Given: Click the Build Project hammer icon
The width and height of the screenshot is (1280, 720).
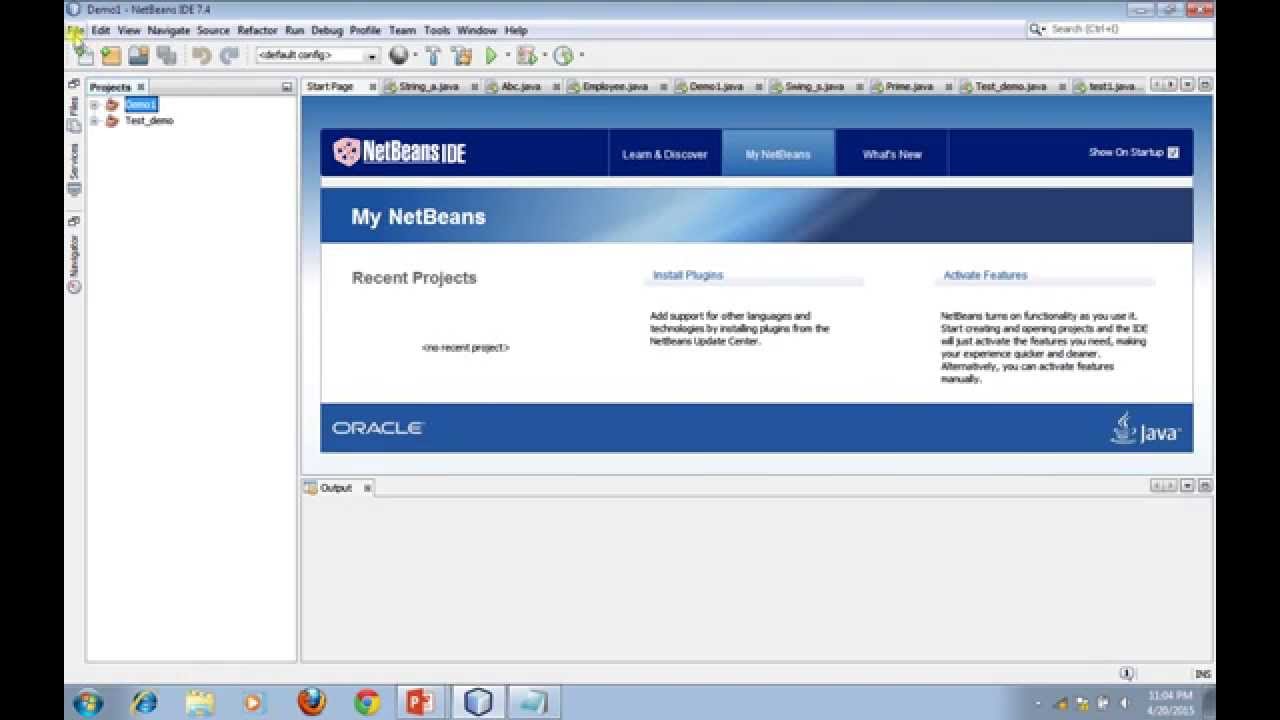Looking at the screenshot, I should coord(433,56).
